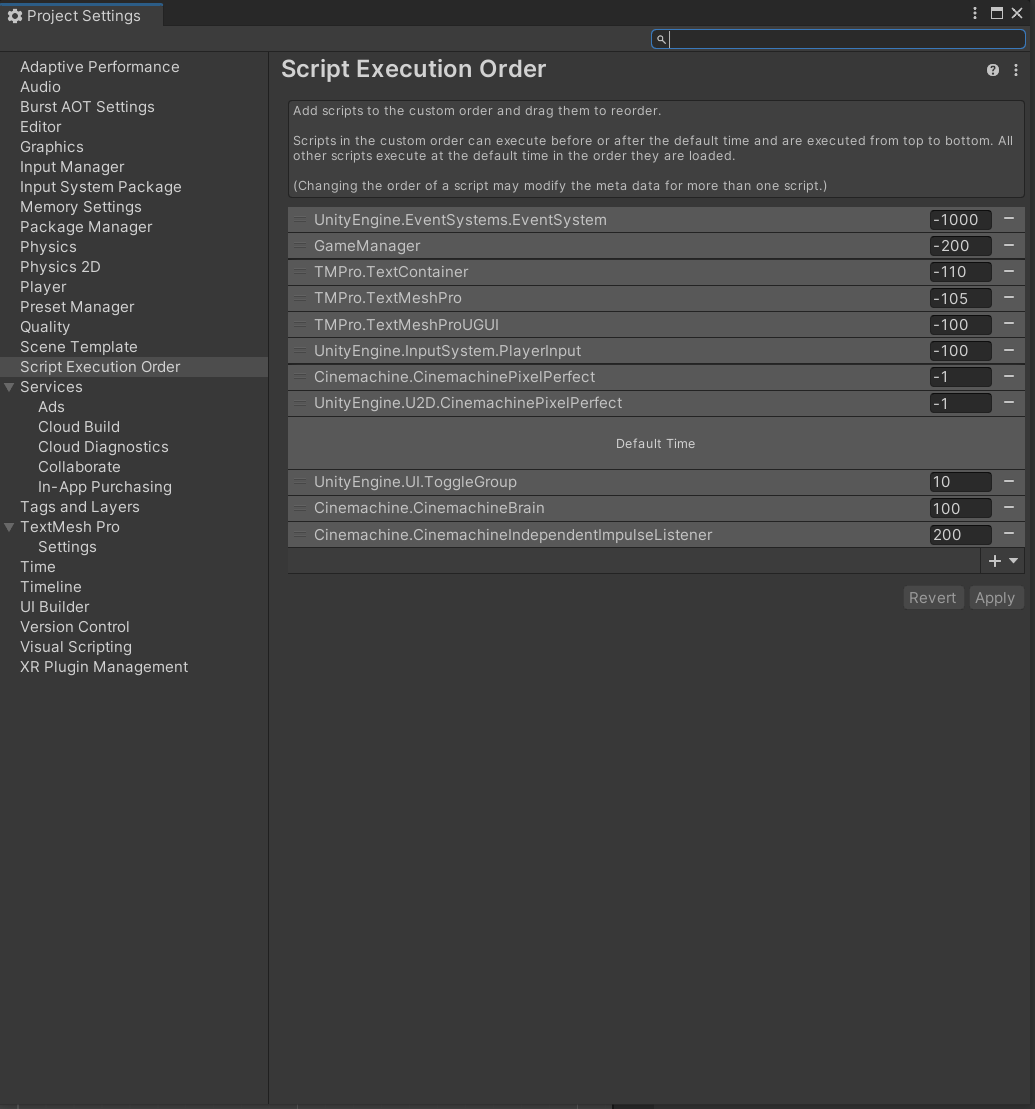Collapse the Services category
Screen dimensions: 1035x1109
(x=9, y=387)
